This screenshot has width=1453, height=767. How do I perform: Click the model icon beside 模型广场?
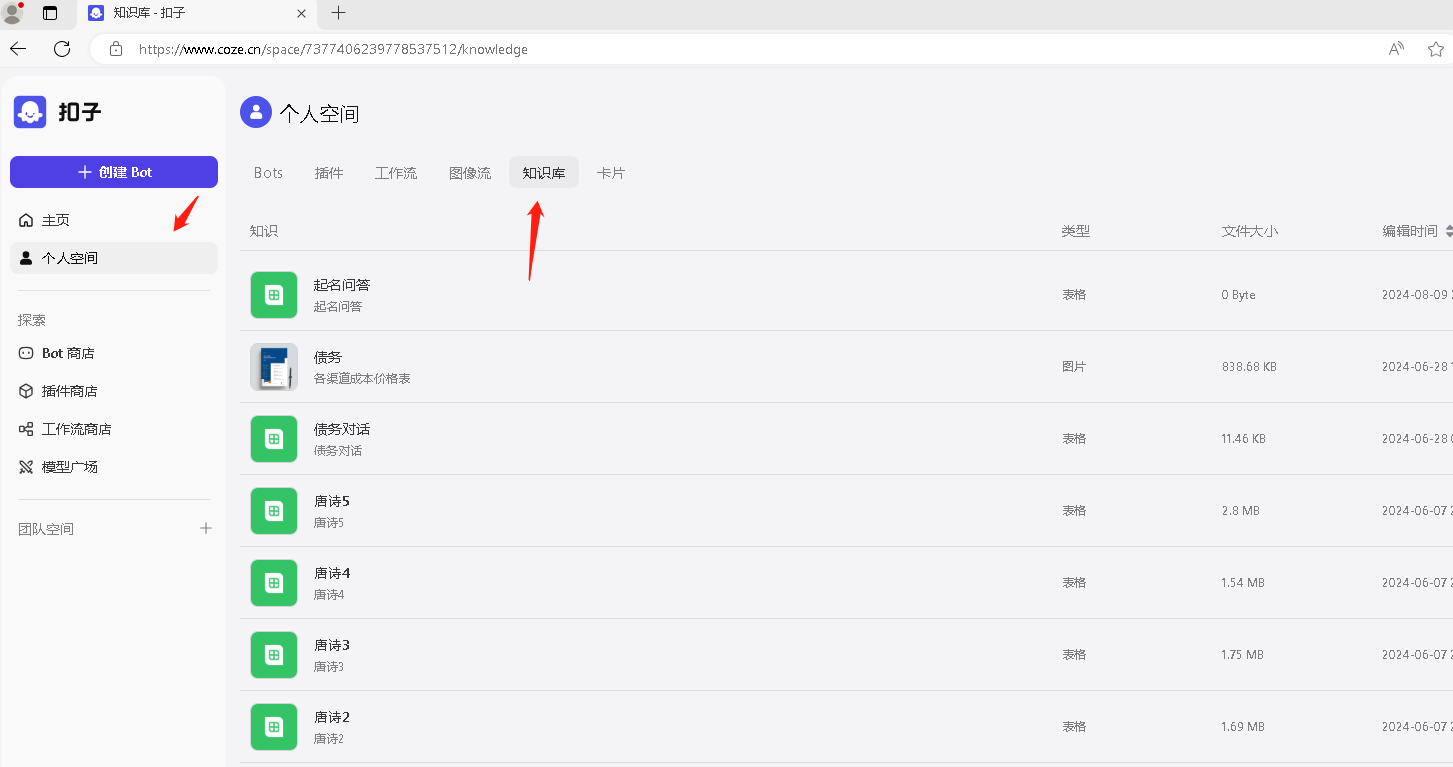tap(26, 467)
